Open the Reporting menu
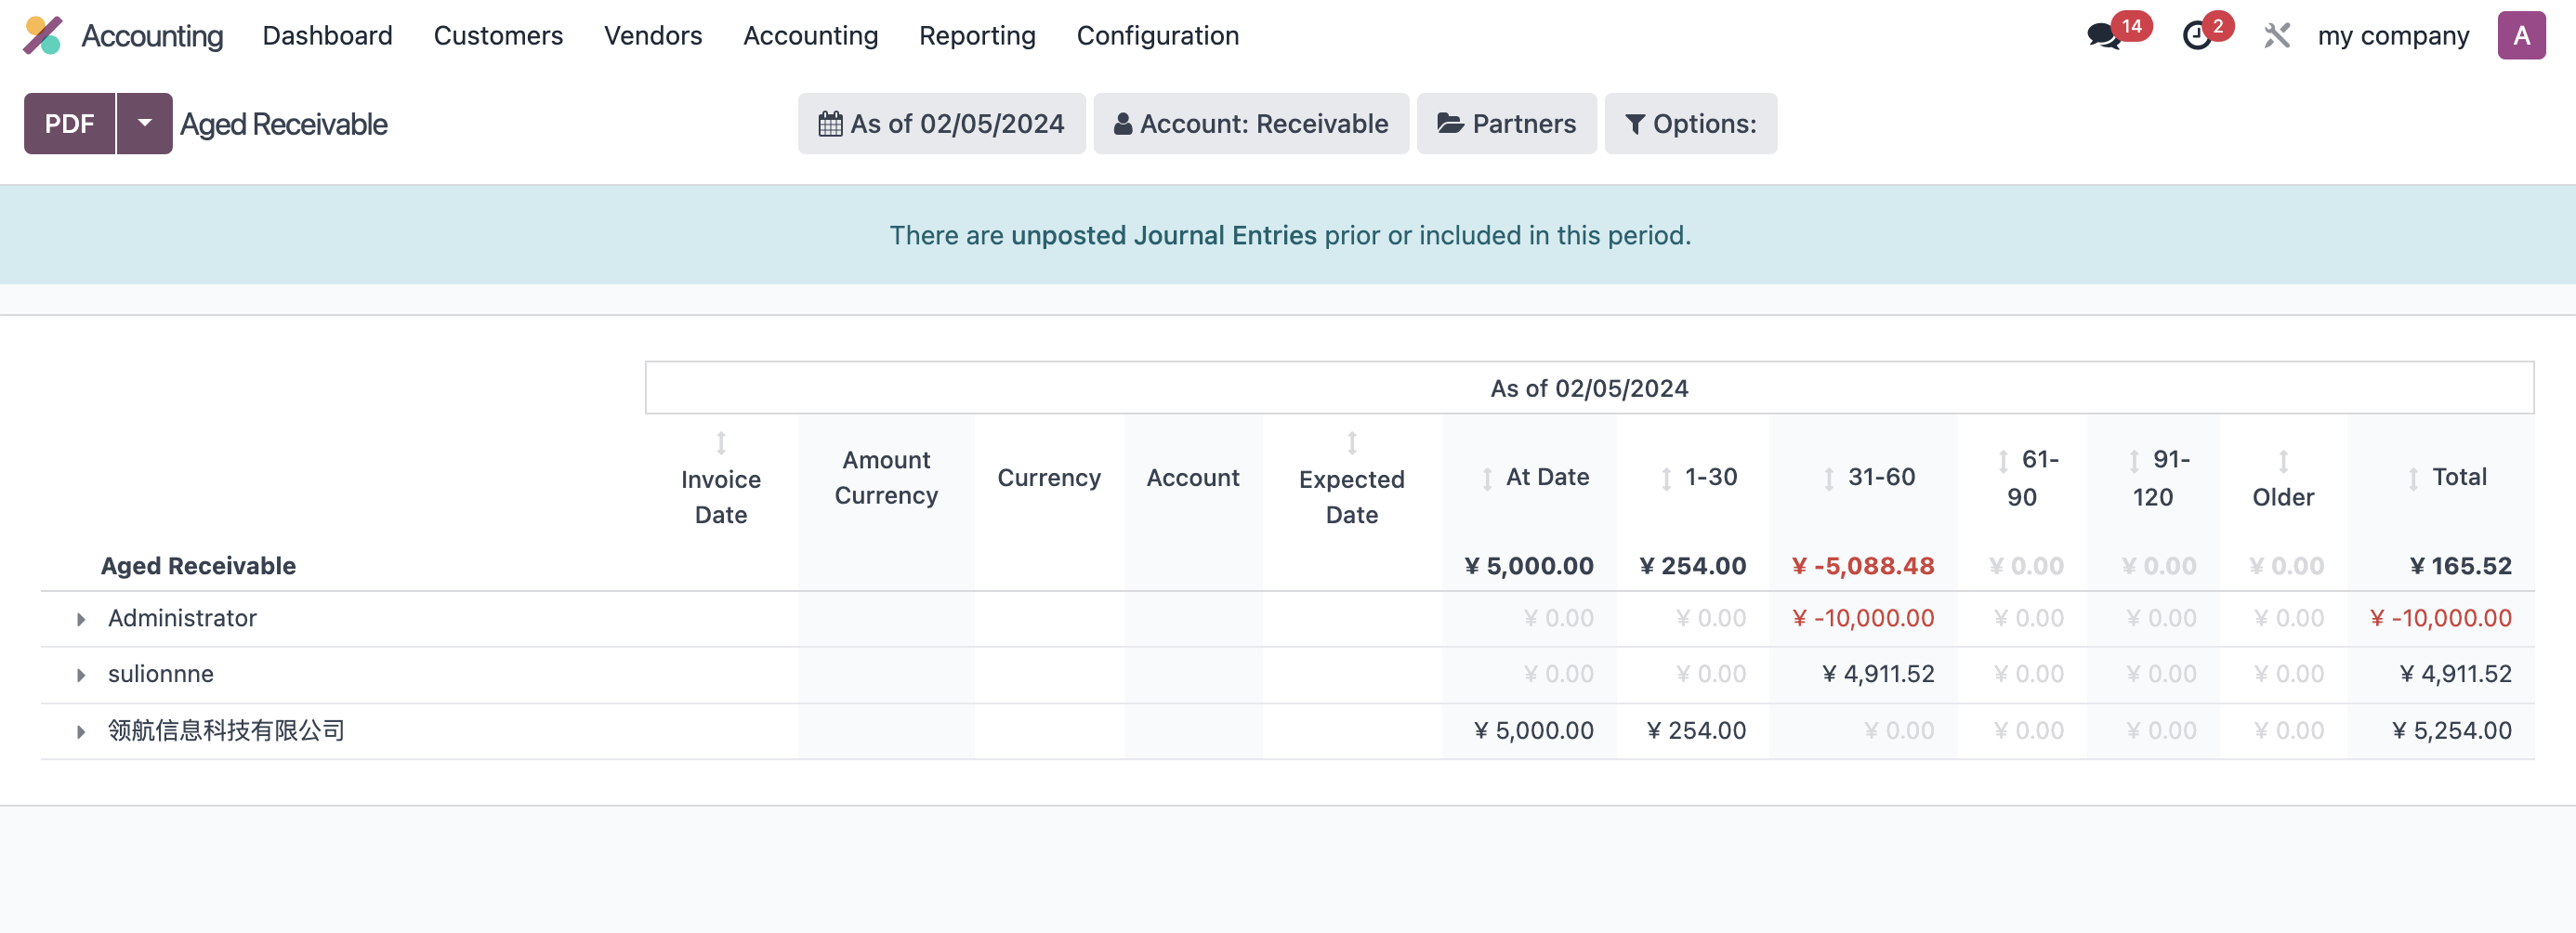This screenshot has height=933, width=2576. pos(977,36)
